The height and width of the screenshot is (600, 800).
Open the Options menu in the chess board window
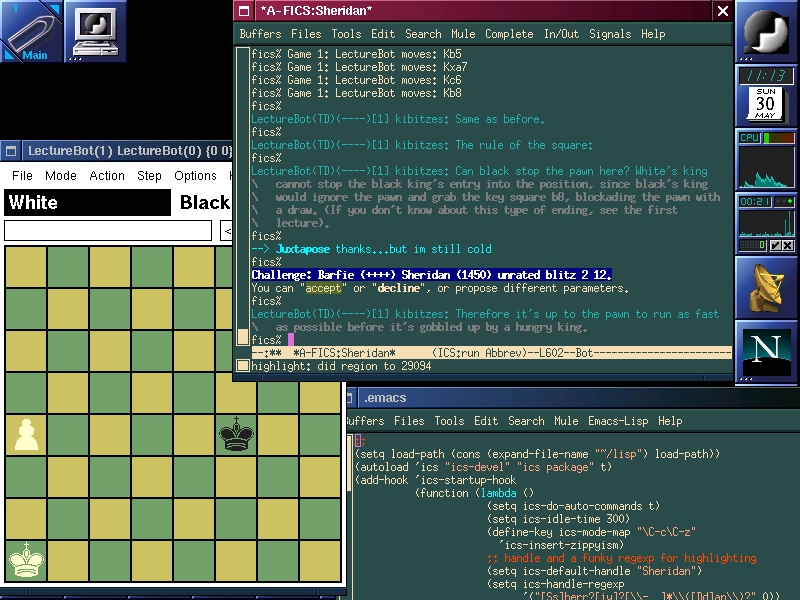[x=195, y=176]
